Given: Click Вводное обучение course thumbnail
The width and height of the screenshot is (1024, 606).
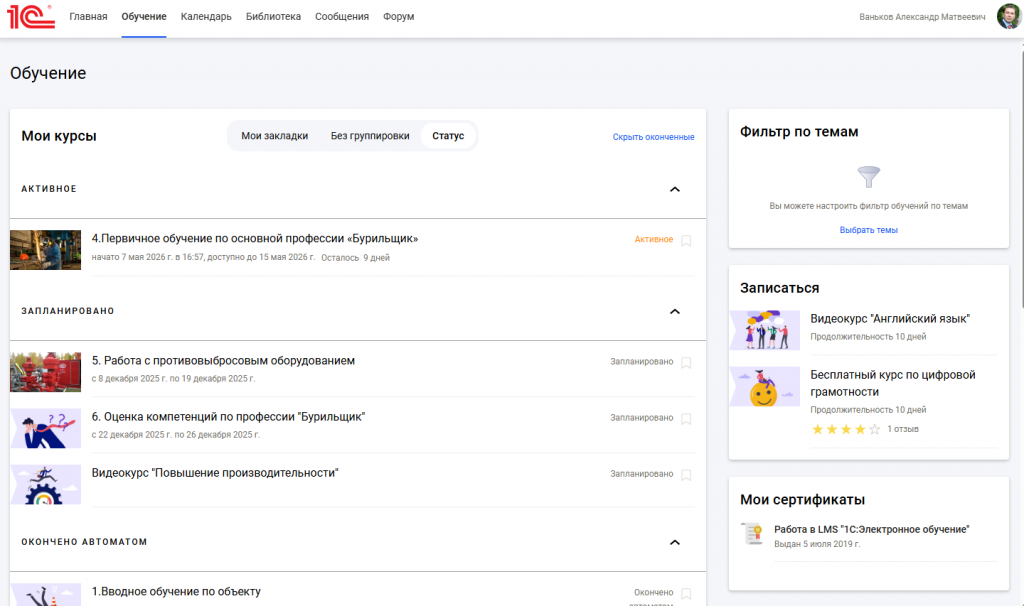Looking at the screenshot, I should click(46, 595).
